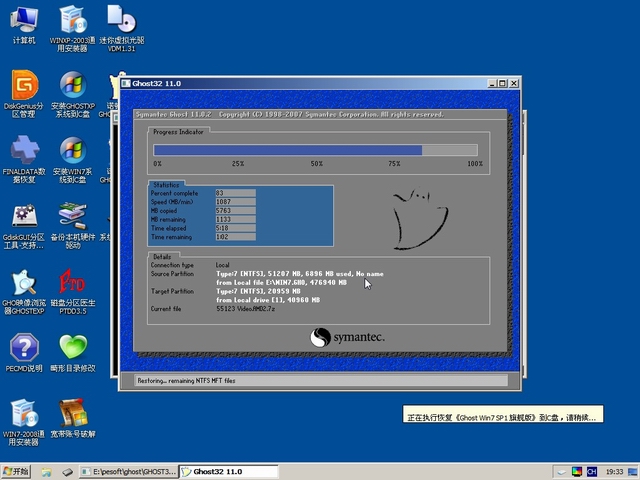Image resolution: width=640 pixels, height=480 pixels.
Task: Launch 宽带帐号破解 icon
Action: [73, 418]
